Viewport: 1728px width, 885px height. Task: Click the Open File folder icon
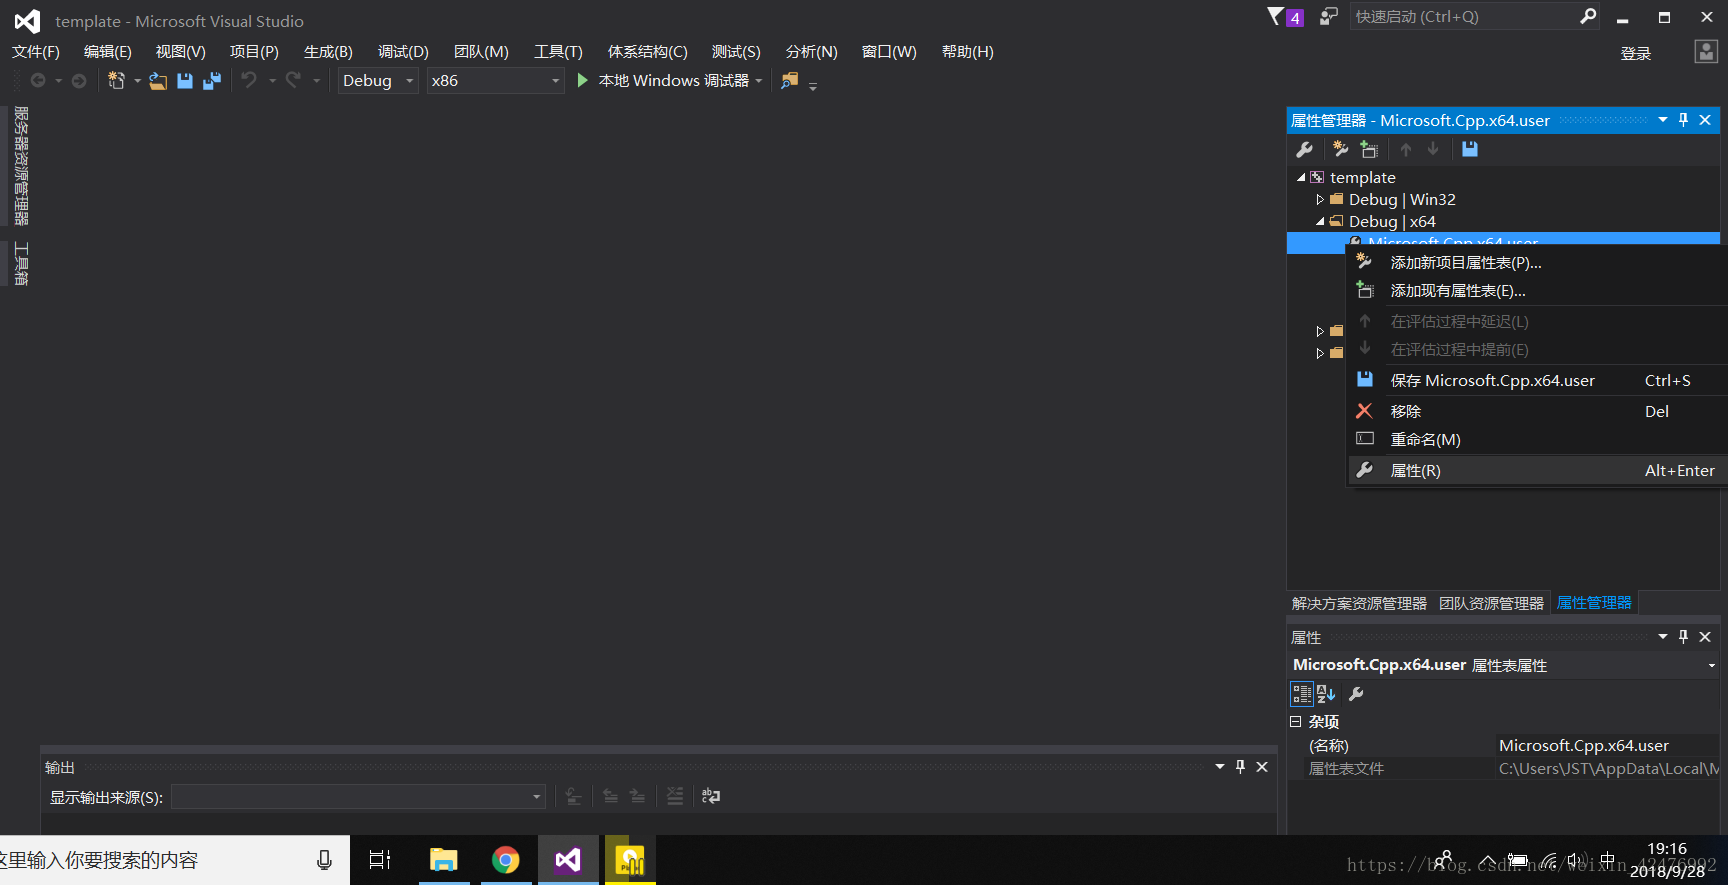click(x=158, y=81)
